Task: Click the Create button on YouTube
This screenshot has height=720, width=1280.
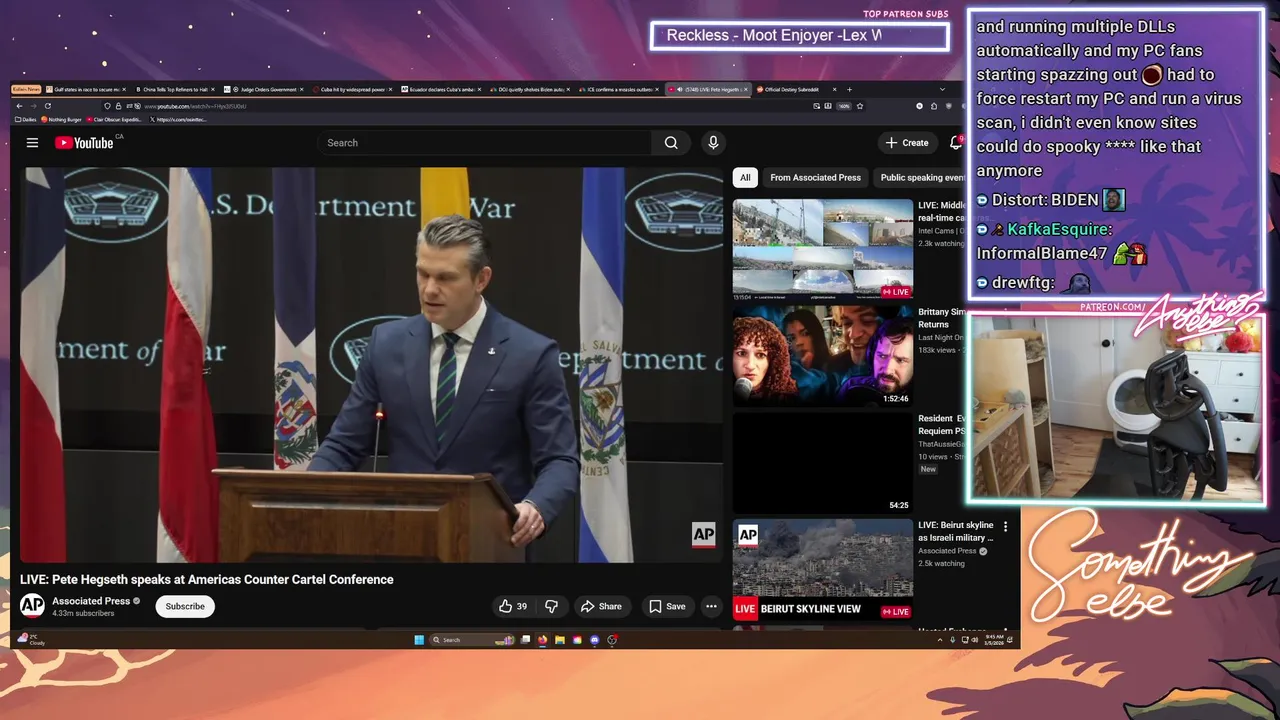Action: (907, 143)
